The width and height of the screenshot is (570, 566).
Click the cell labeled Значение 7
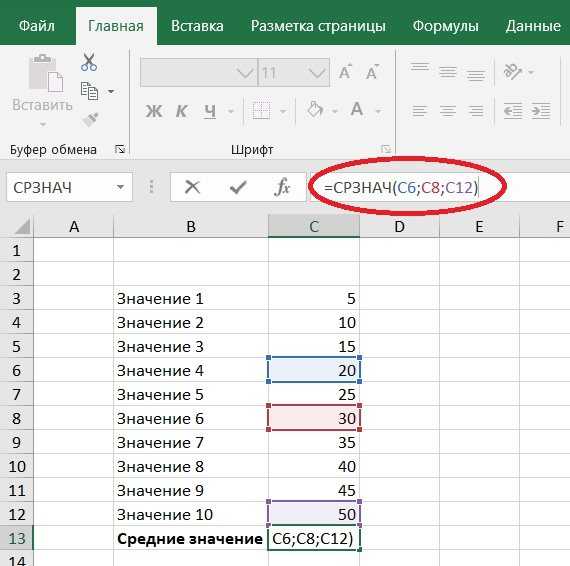[191, 442]
